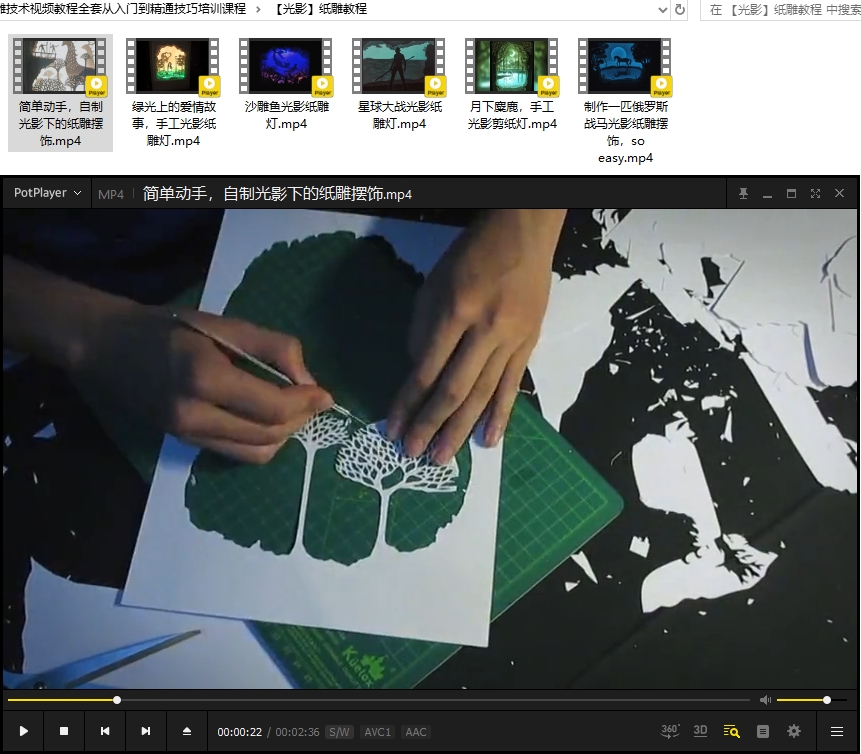Skip to the next file
Image resolution: width=861 pixels, height=754 pixels.
click(146, 731)
